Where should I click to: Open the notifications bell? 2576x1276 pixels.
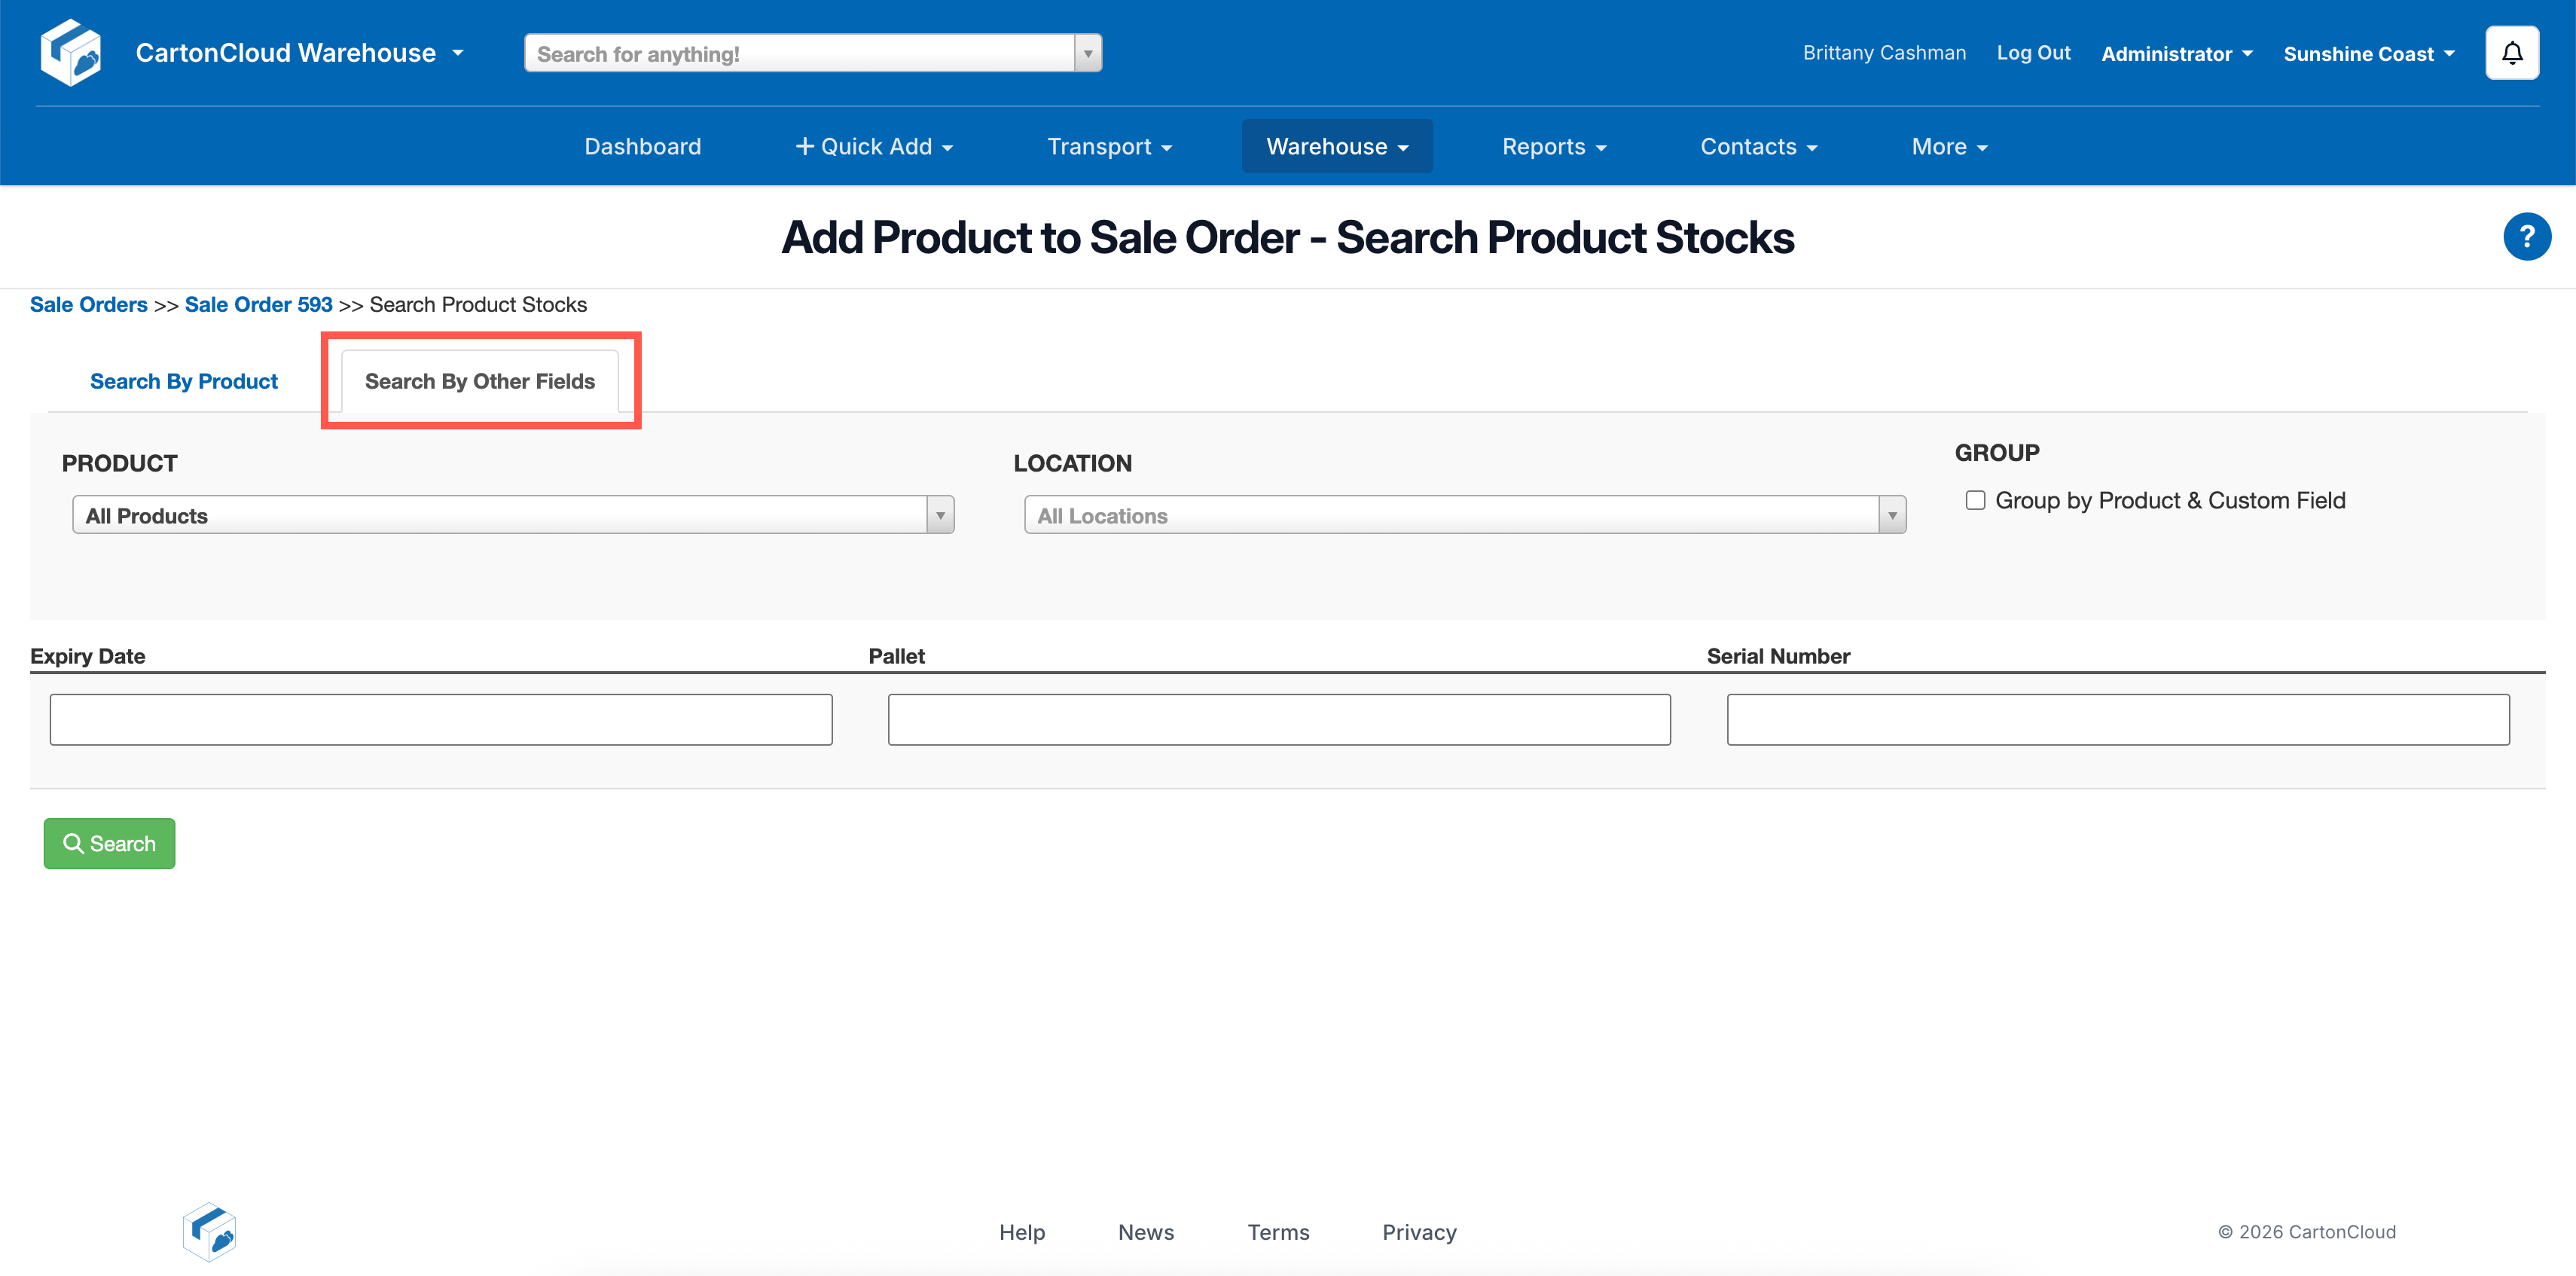tap(2511, 53)
